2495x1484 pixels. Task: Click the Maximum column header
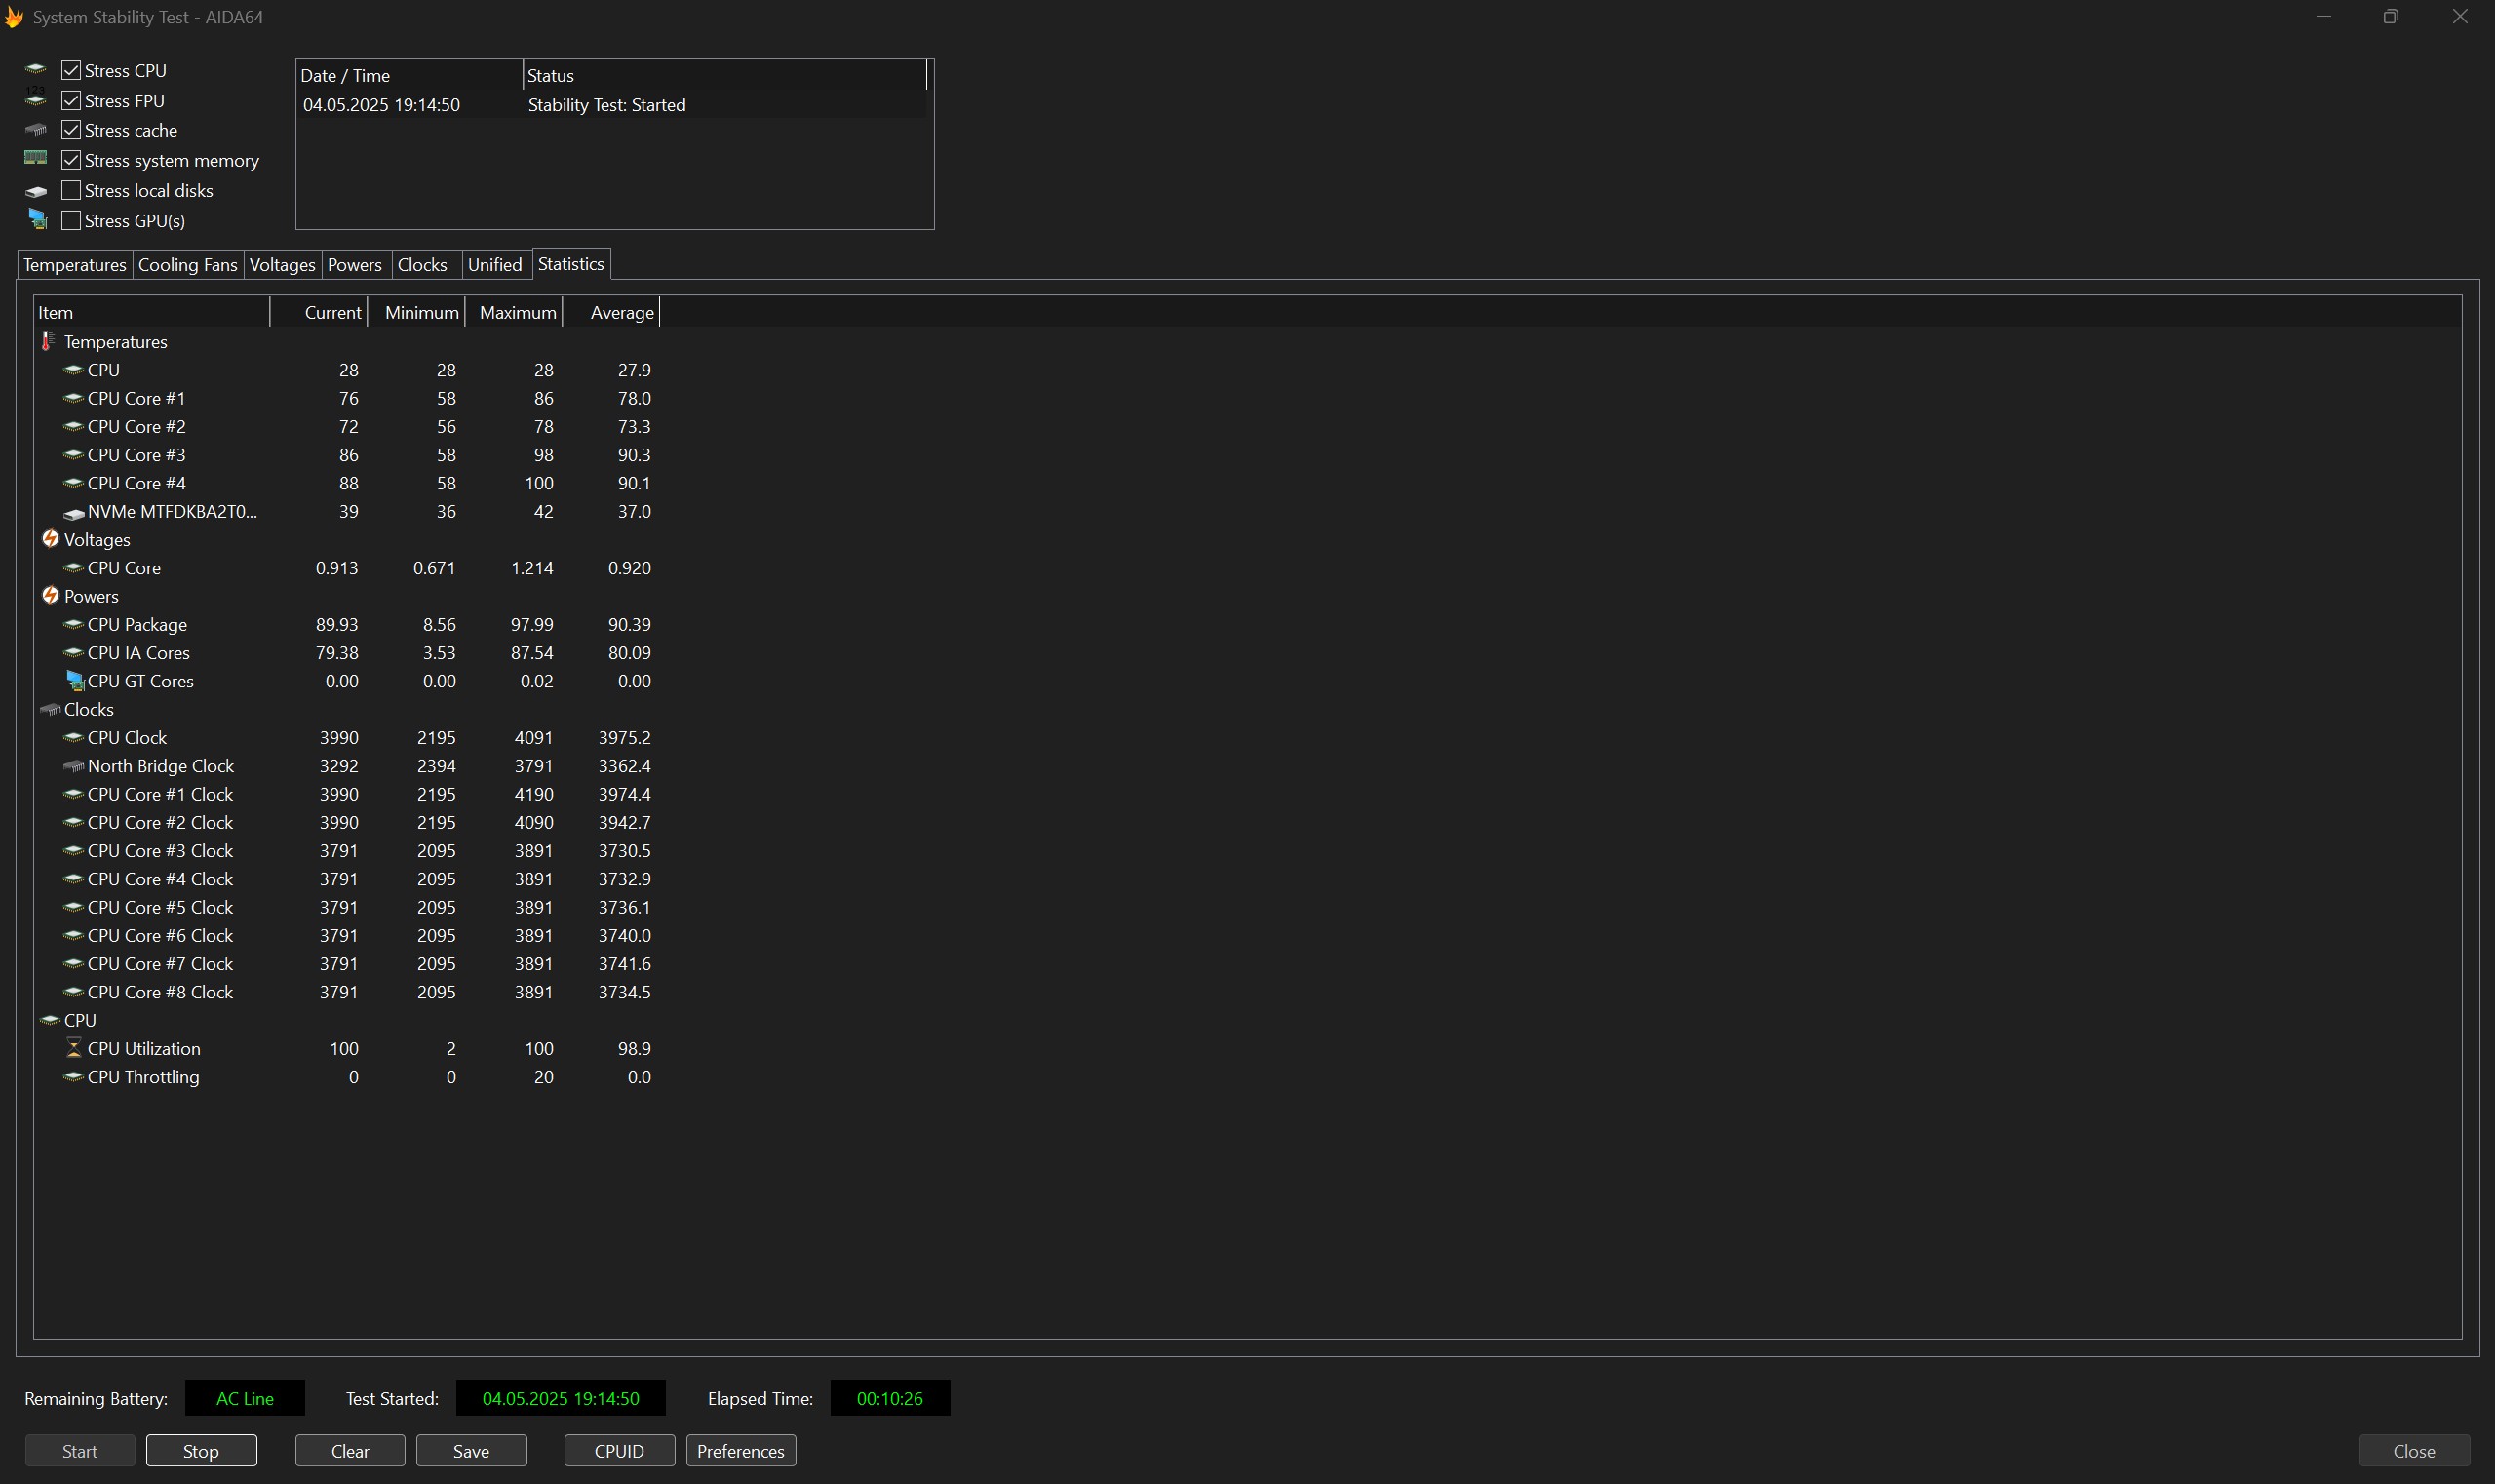coord(516,313)
